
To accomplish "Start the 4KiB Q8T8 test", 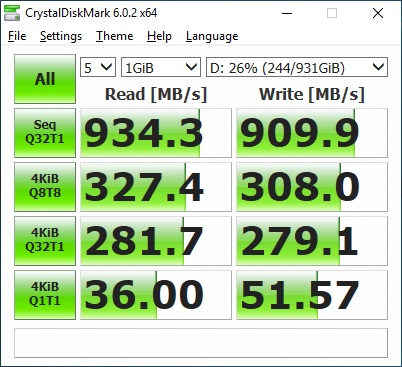I will (45, 187).
